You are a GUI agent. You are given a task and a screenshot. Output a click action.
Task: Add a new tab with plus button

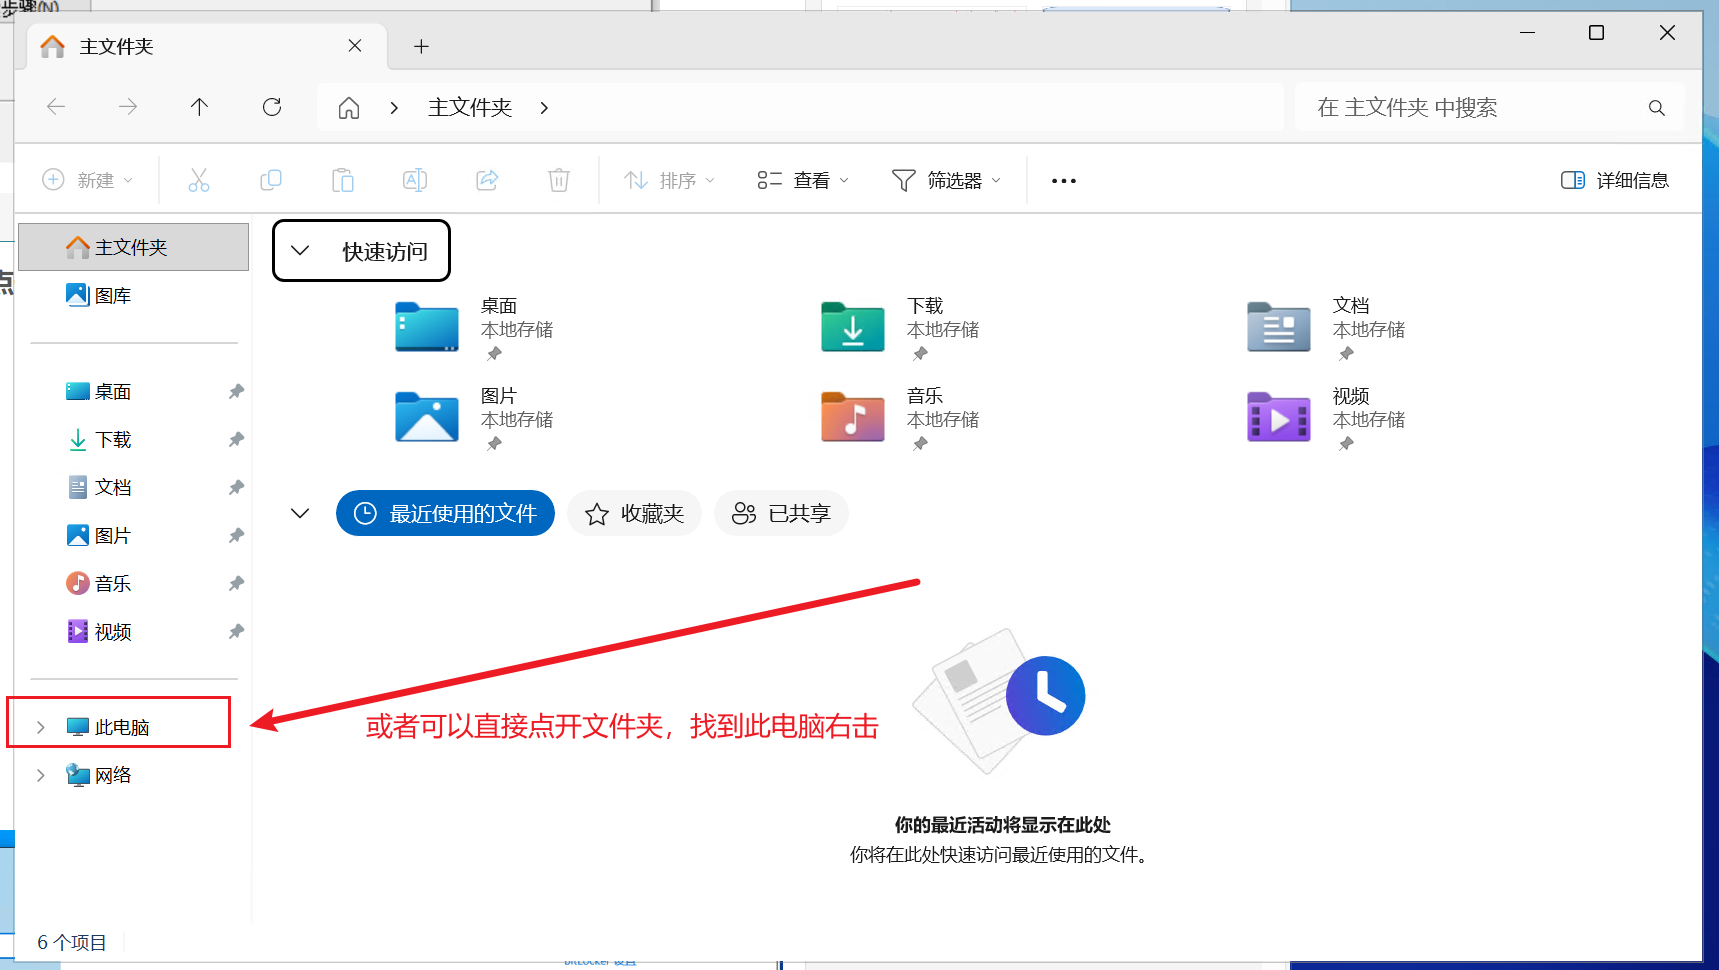click(421, 47)
